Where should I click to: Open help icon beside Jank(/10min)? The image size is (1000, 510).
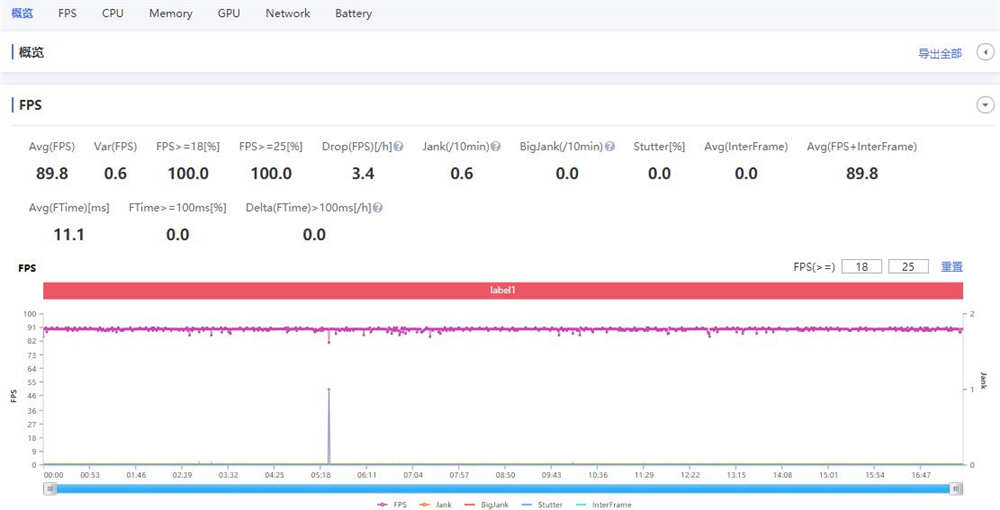tap(496, 147)
